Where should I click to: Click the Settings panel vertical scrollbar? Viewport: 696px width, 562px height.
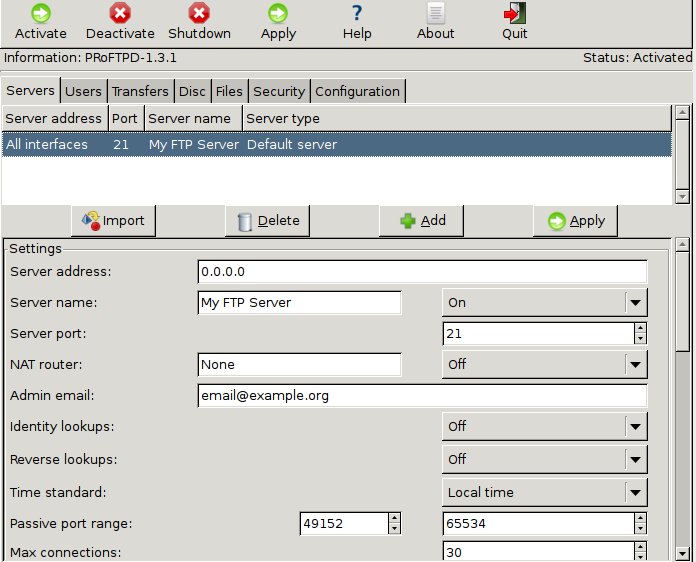click(x=682, y=400)
